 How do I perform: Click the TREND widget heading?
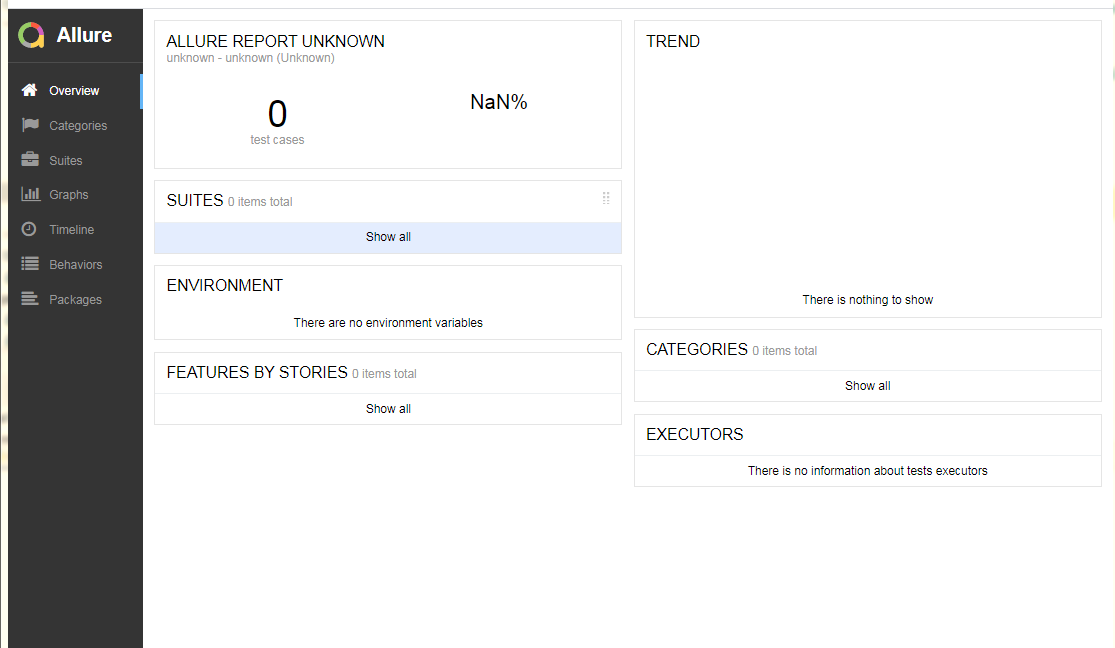673,41
